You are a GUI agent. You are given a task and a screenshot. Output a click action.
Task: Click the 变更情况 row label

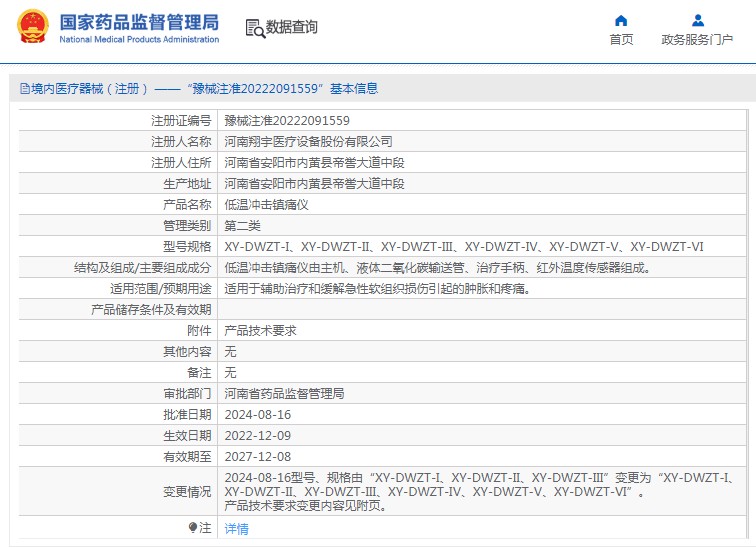pos(187,492)
